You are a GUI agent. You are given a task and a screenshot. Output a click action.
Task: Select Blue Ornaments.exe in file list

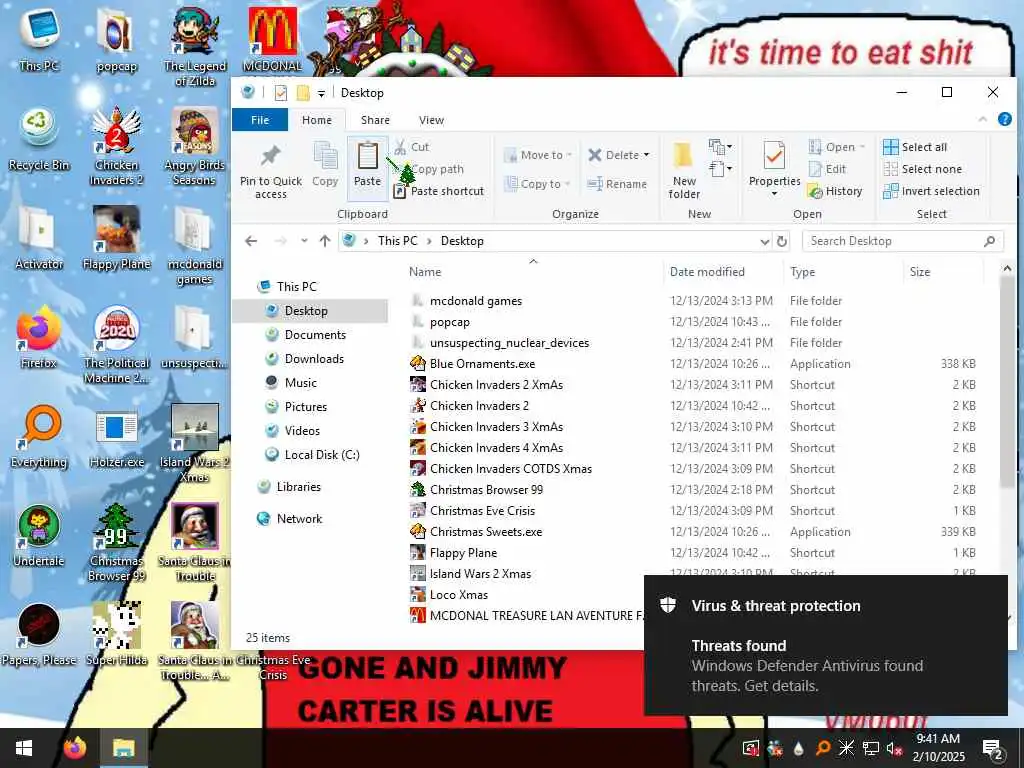[x=694, y=364]
